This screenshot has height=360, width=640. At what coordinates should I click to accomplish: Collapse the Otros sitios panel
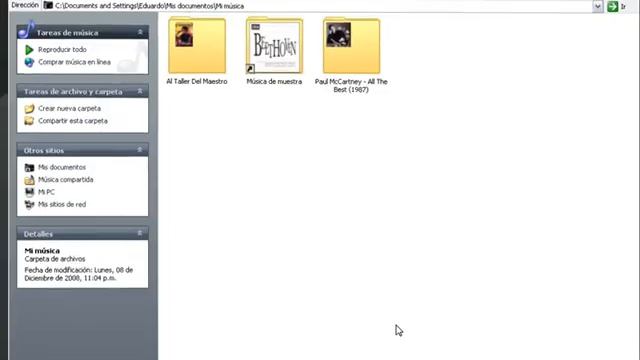[x=140, y=150]
